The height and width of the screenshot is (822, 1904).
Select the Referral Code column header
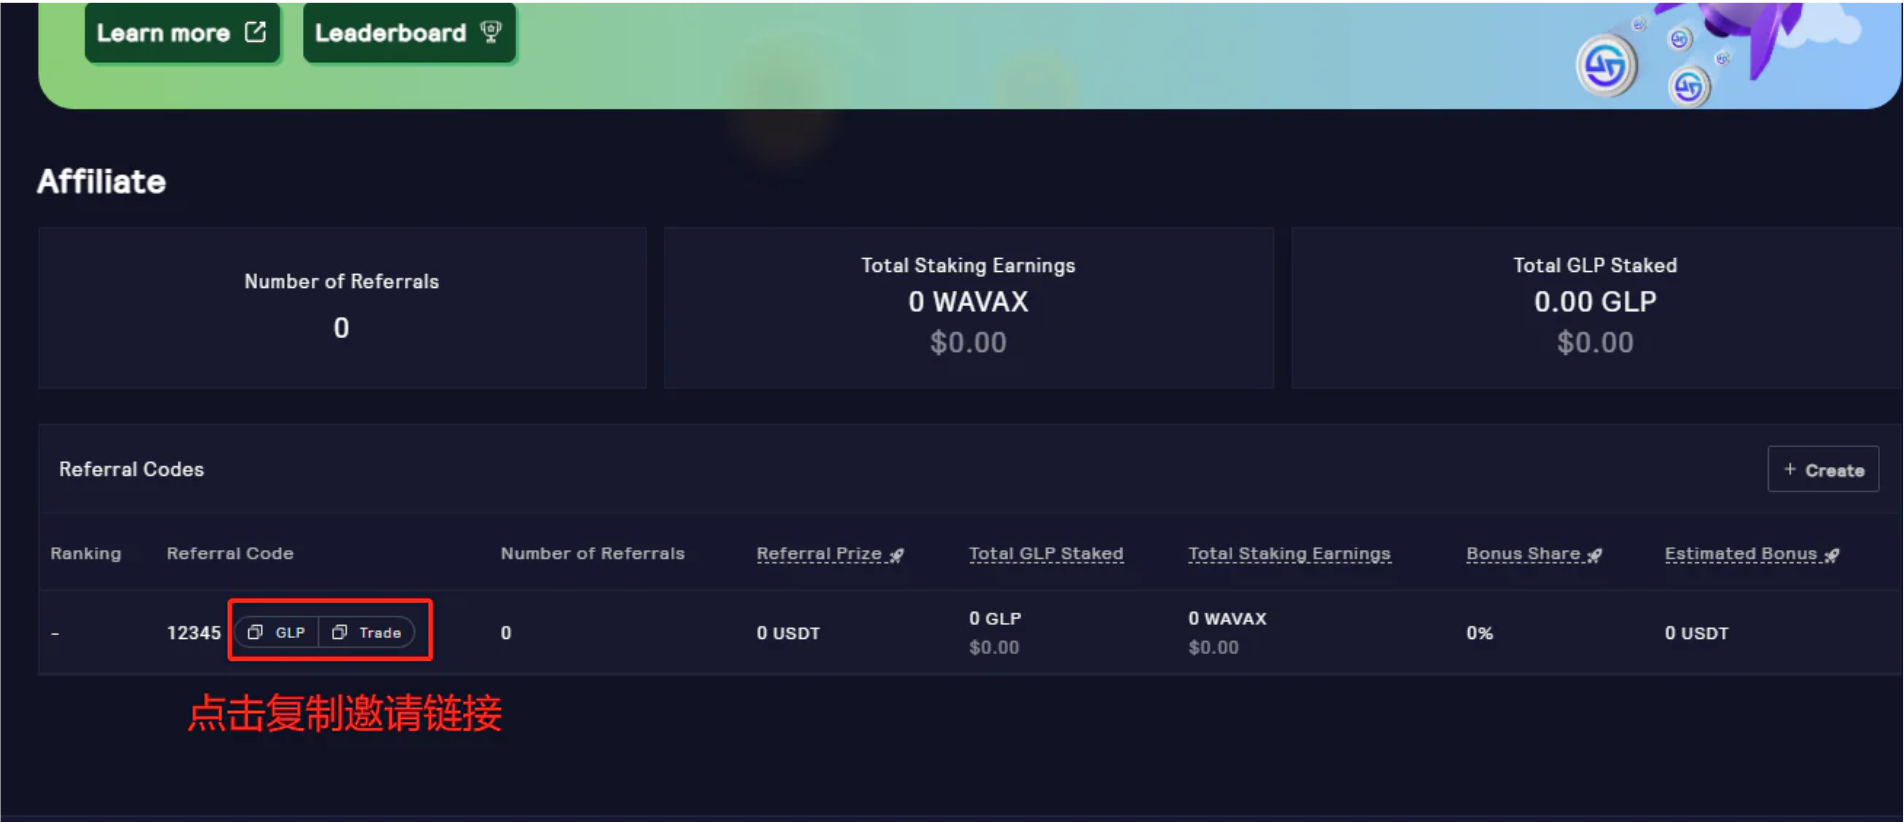(230, 554)
